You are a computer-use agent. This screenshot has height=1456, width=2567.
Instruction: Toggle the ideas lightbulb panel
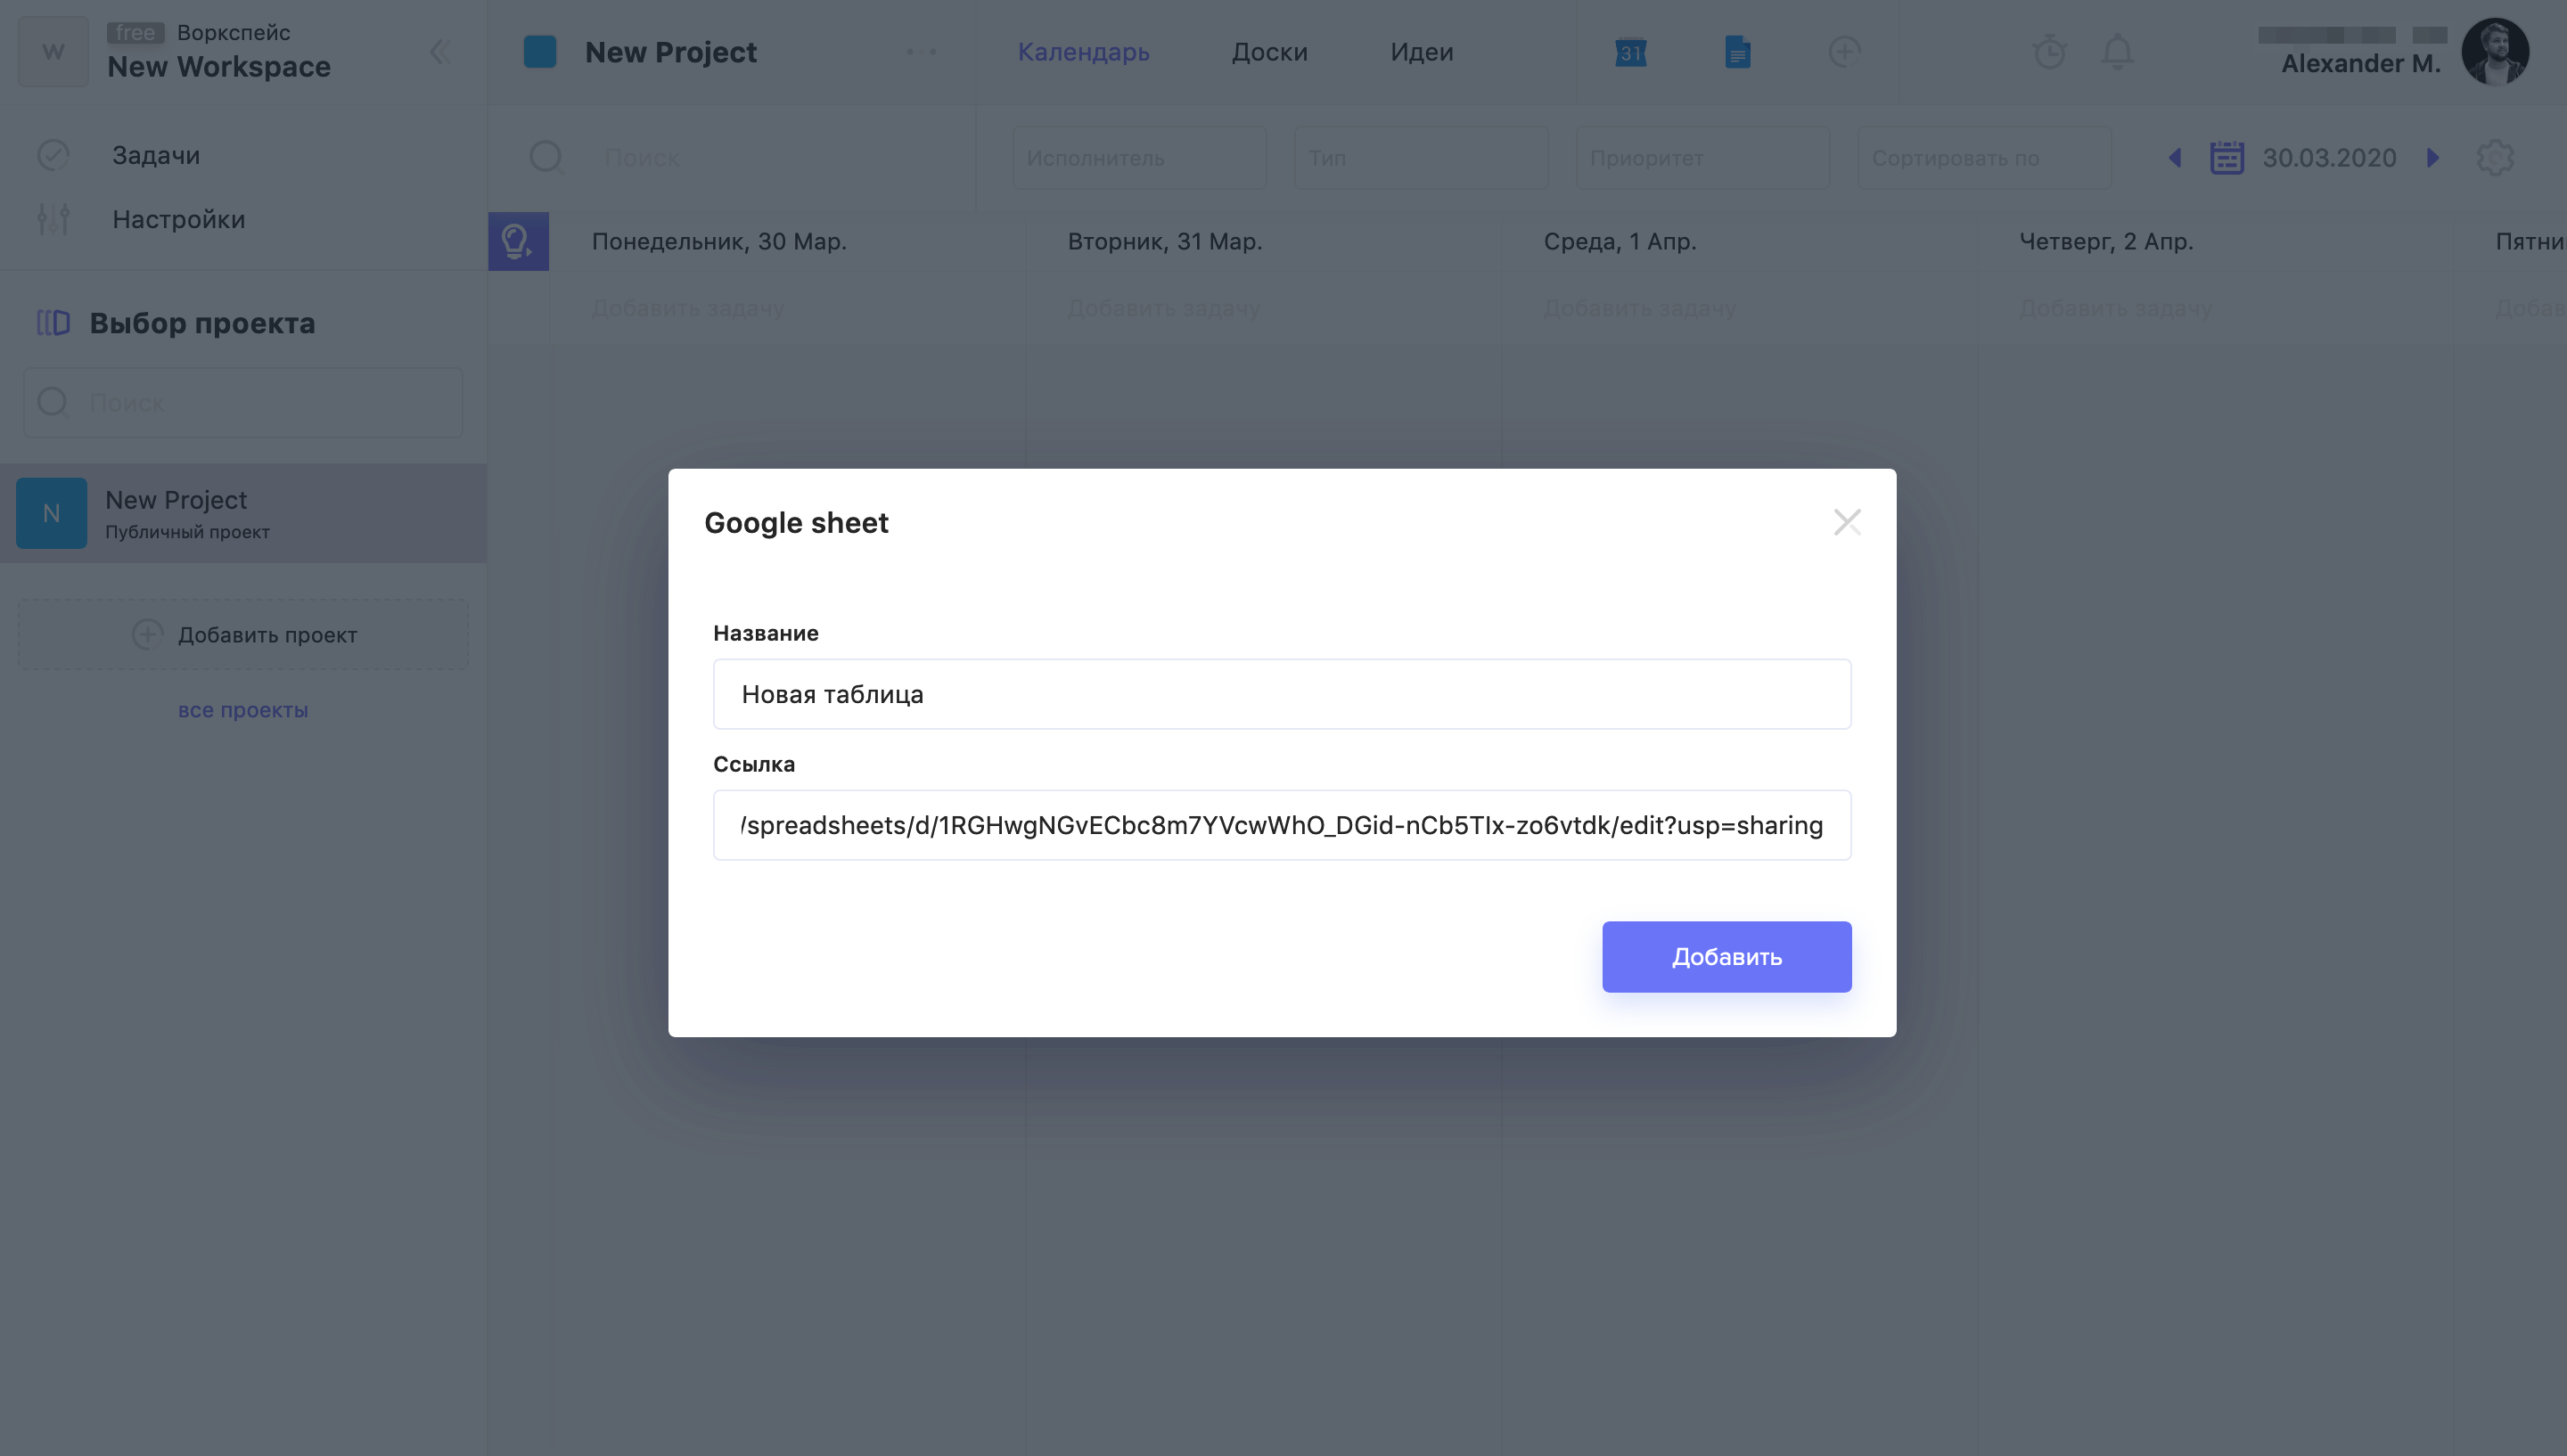click(x=518, y=241)
